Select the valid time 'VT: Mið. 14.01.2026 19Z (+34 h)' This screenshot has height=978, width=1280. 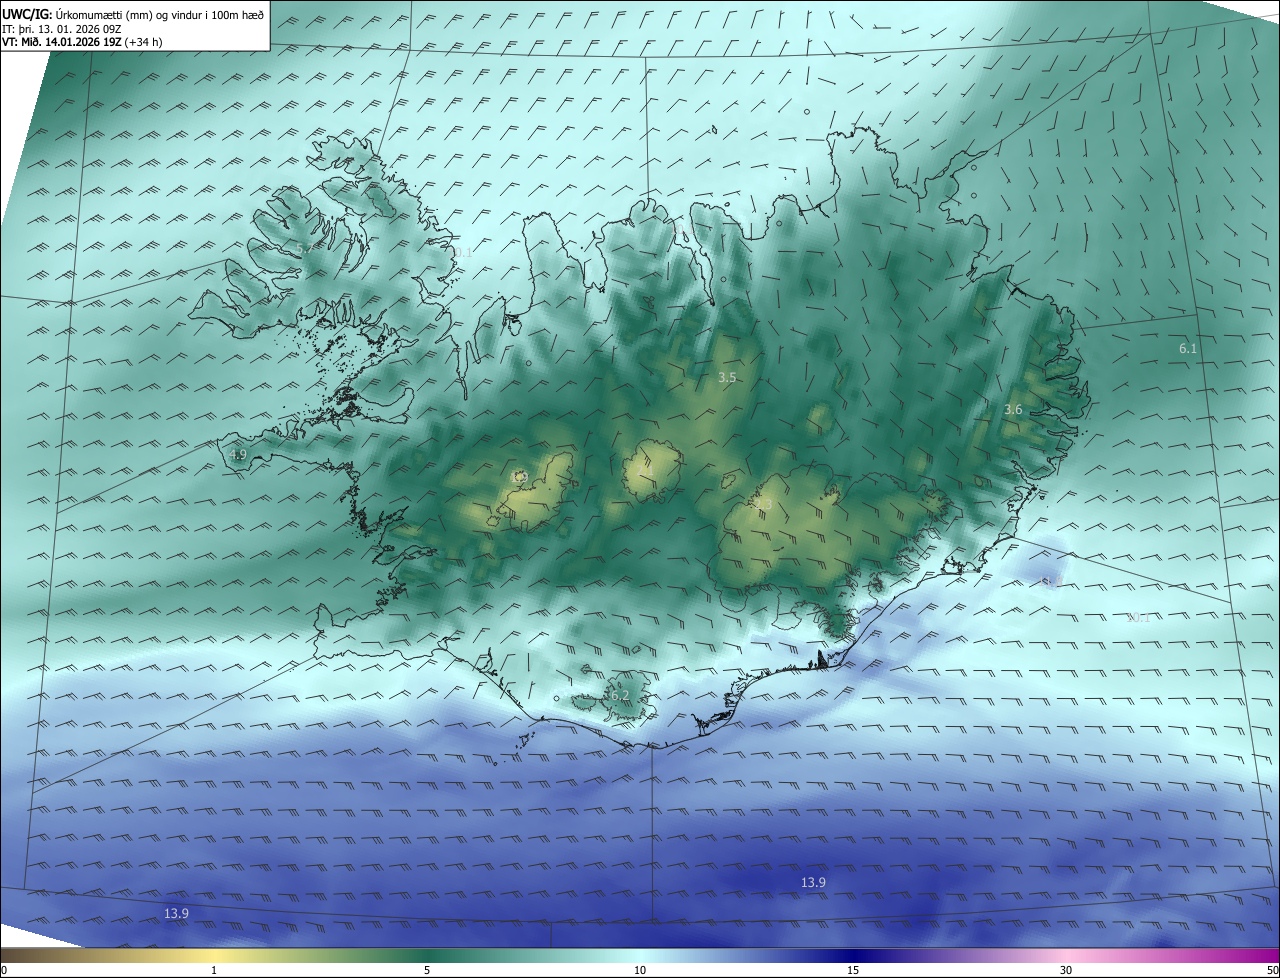pyautogui.click(x=82, y=42)
